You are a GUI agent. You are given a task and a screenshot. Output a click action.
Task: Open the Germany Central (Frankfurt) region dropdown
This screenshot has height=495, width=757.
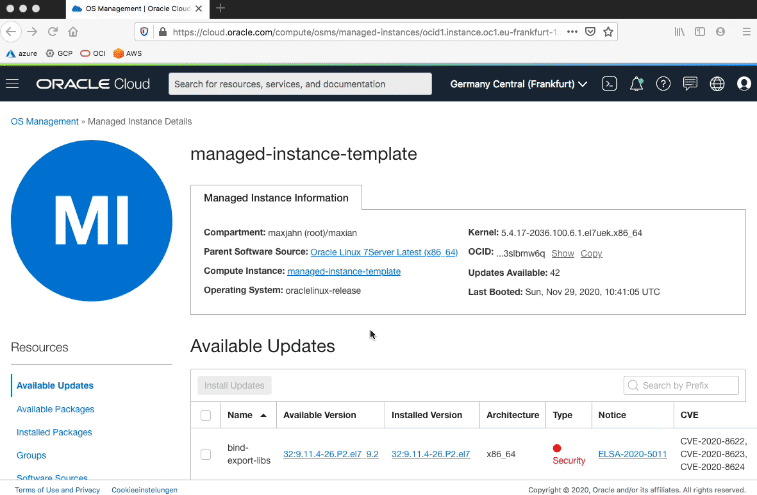point(519,84)
